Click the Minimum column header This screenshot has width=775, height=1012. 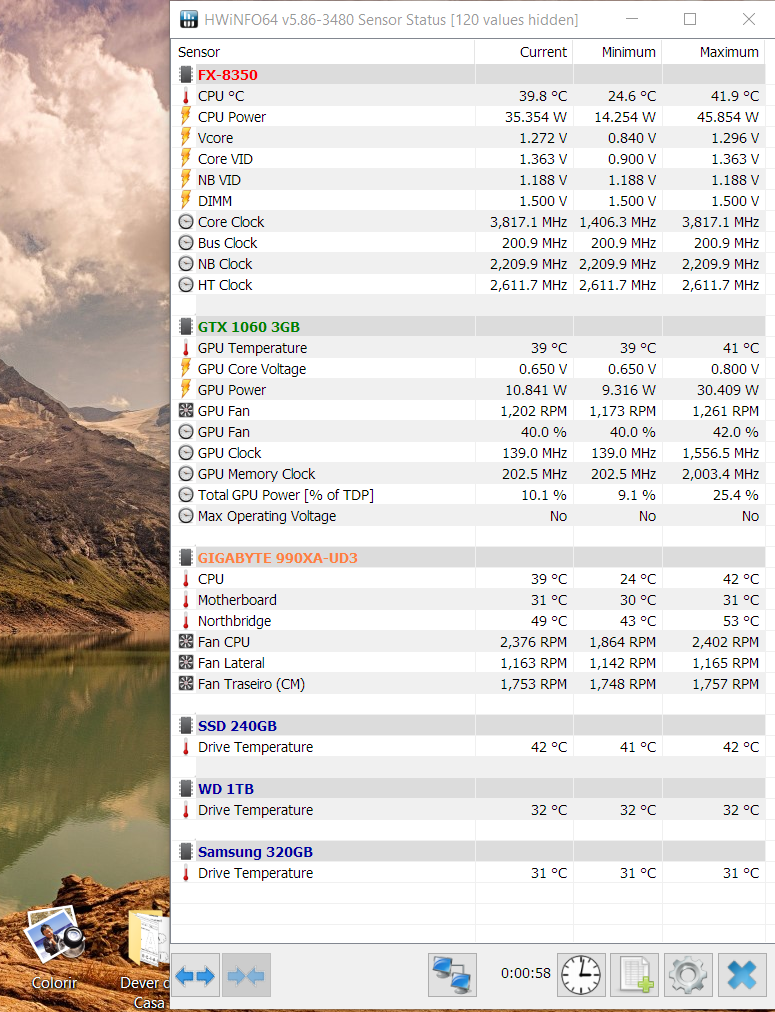point(618,52)
